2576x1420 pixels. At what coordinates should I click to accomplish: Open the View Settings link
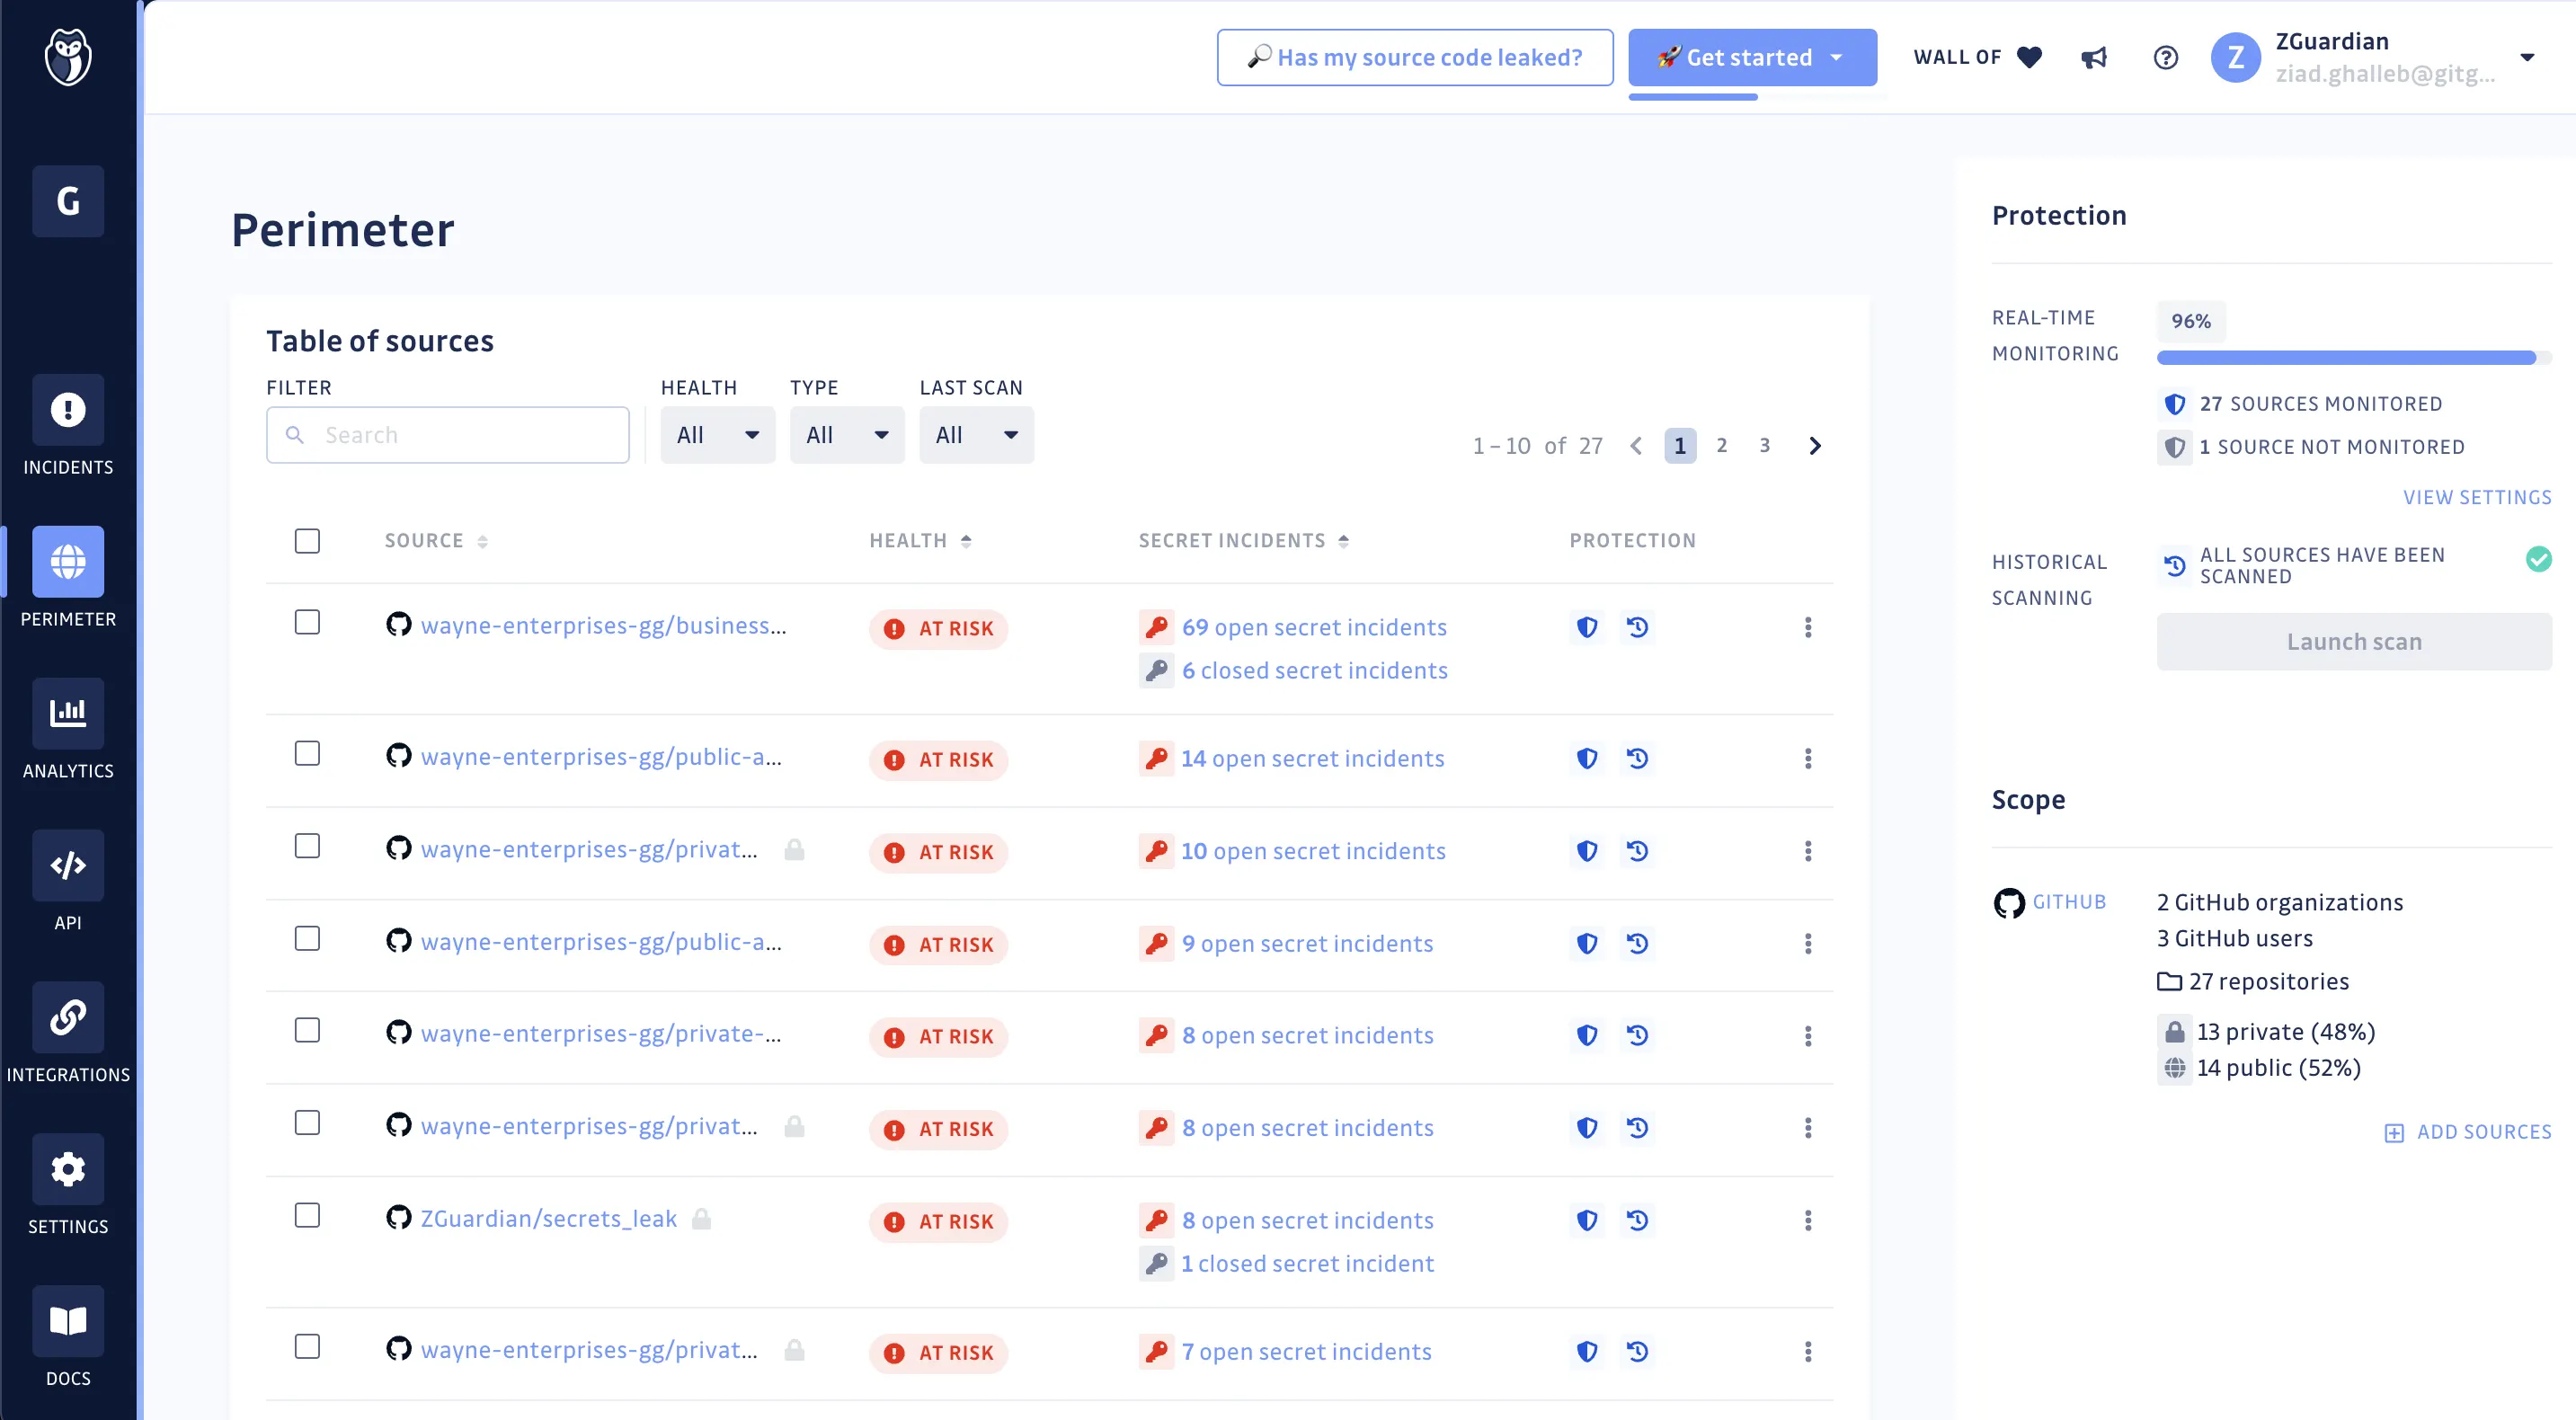click(2477, 497)
